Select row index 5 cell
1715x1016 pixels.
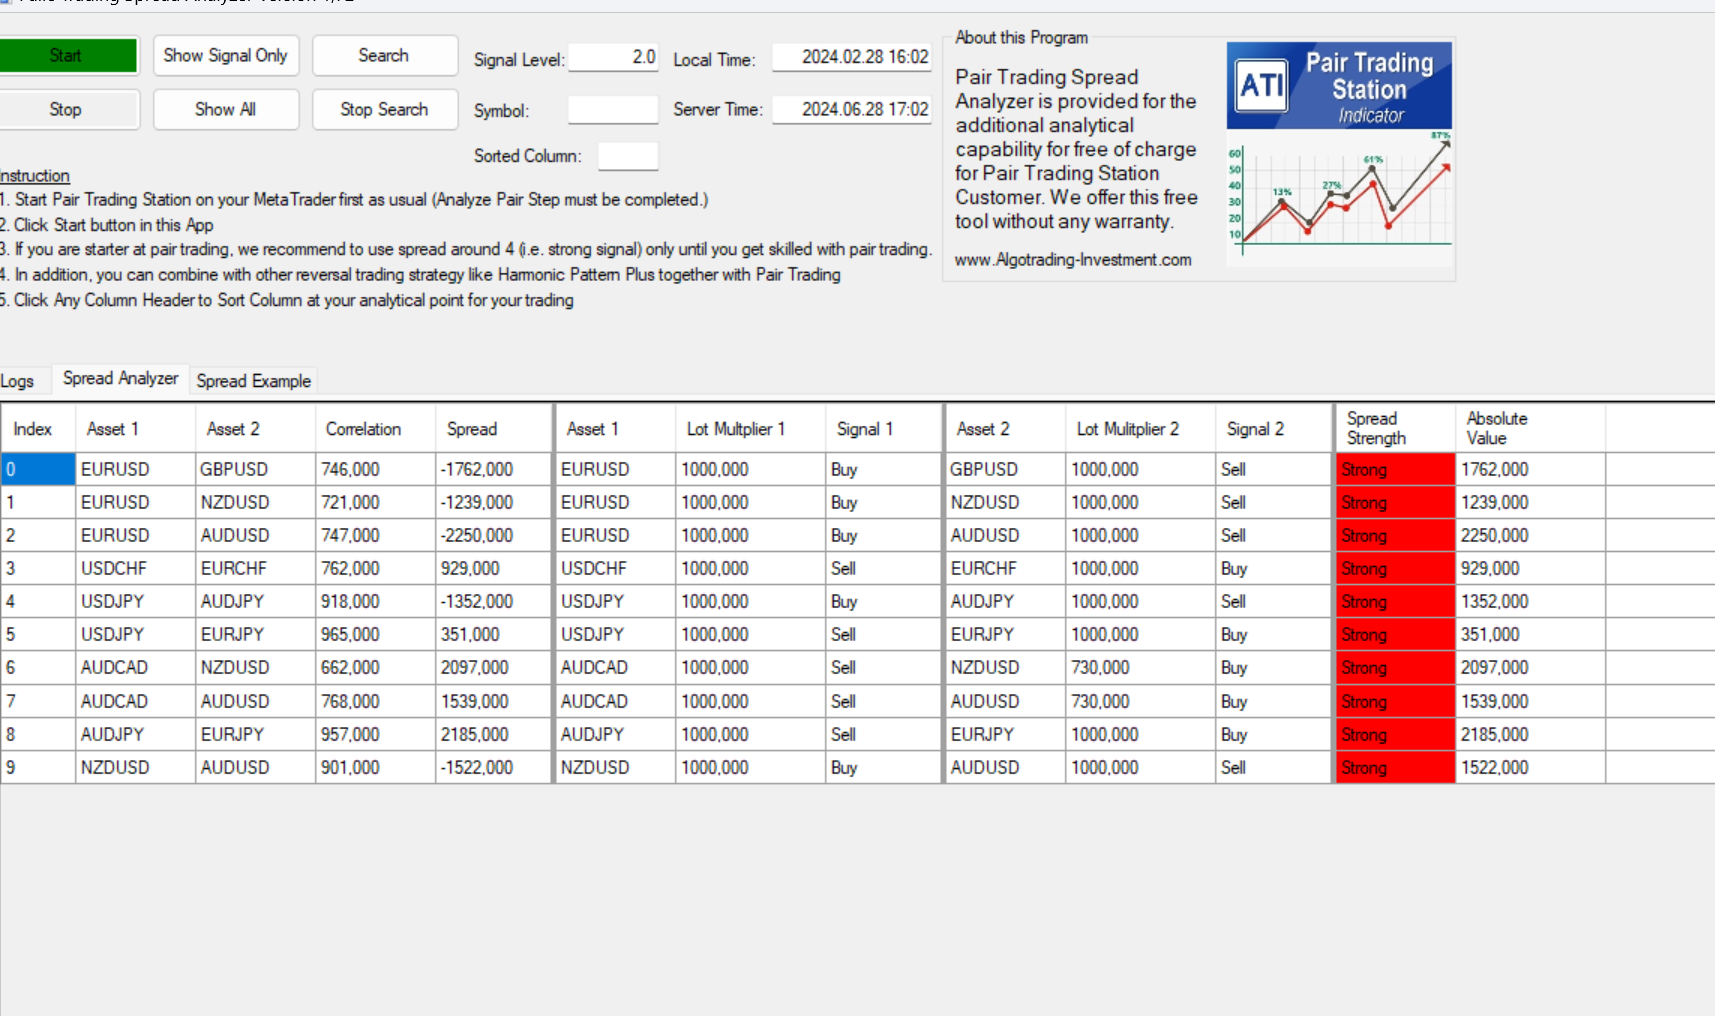[38, 635]
